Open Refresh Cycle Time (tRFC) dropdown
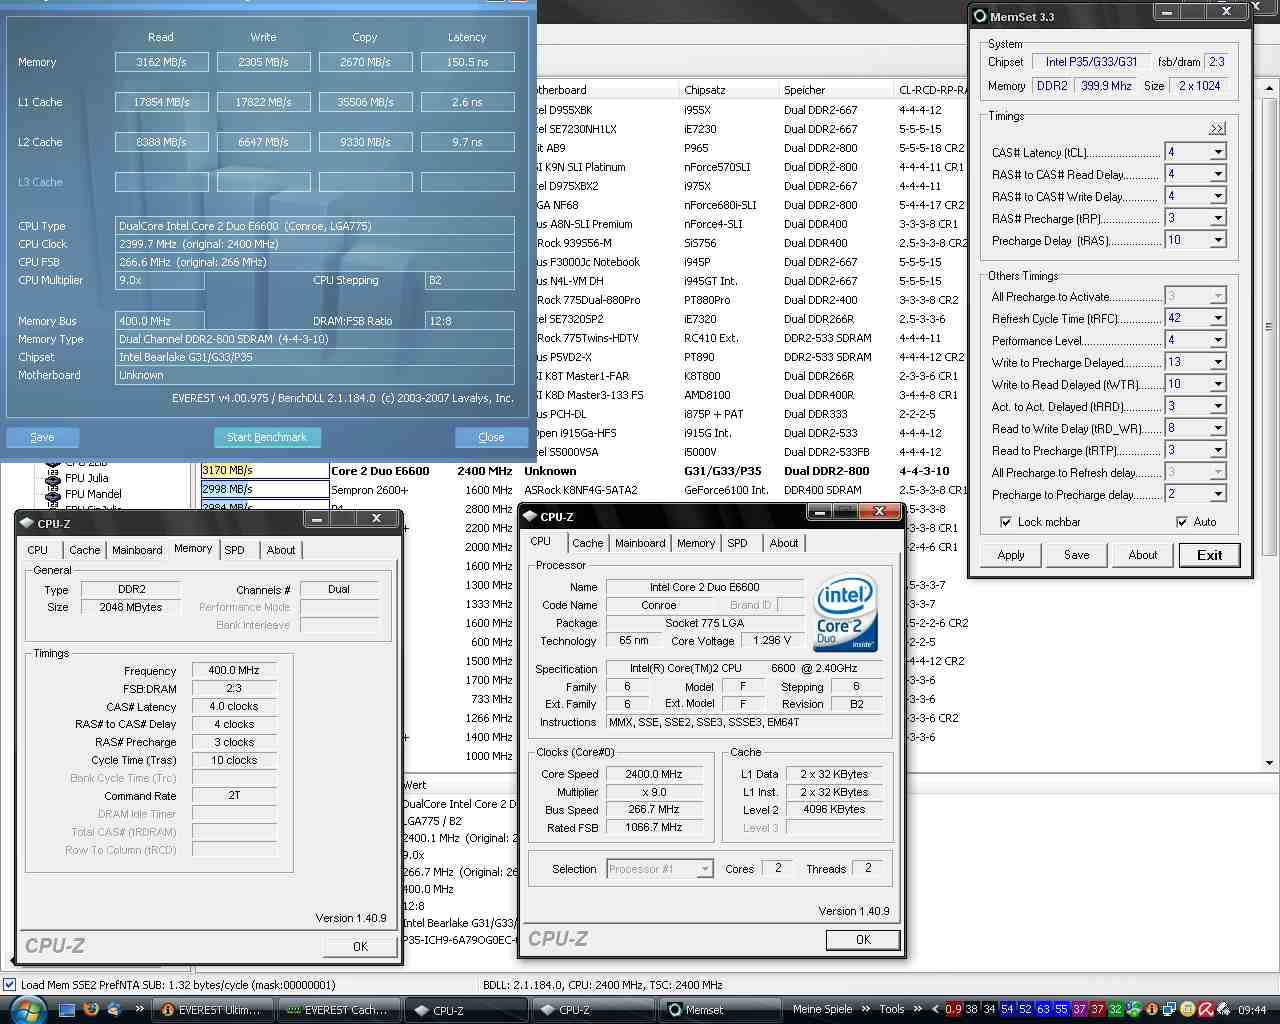Image resolution: width=1280 pixels, height=1024 pixels. point(1217,318)
